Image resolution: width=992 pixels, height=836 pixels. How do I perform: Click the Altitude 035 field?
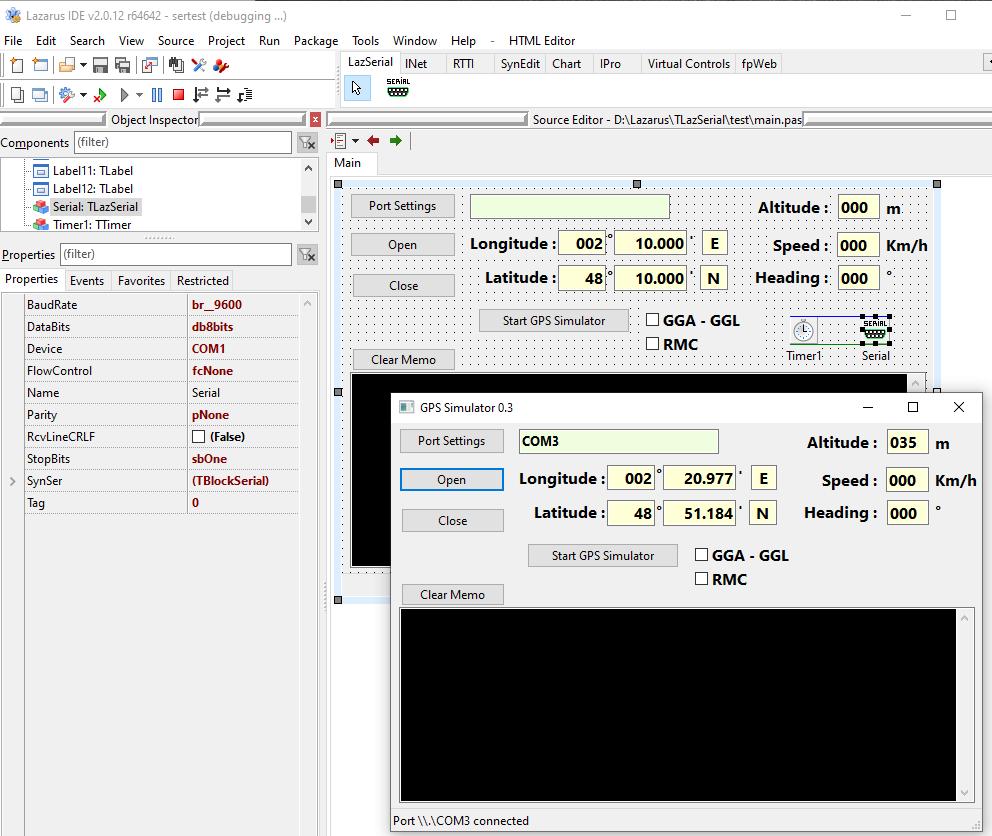tap(907, 442)
